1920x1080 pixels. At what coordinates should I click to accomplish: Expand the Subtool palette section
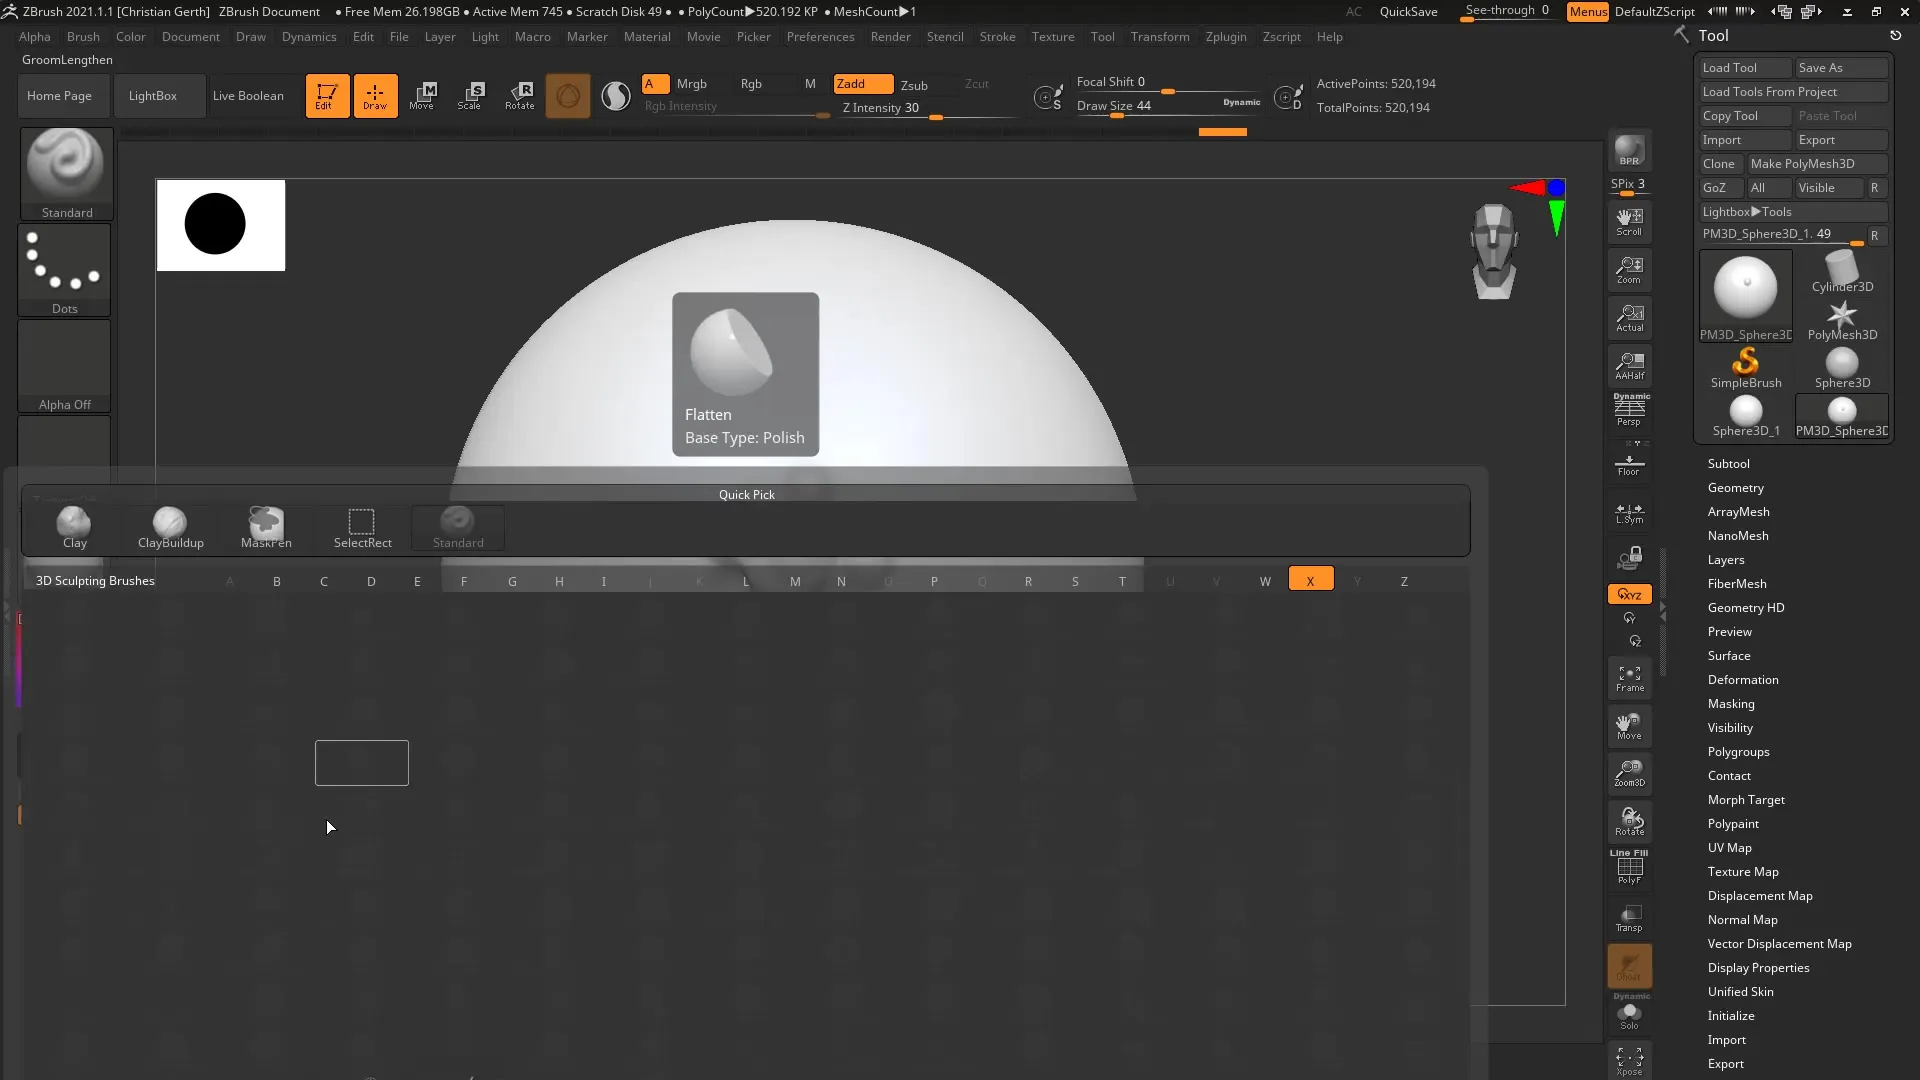1728,464
